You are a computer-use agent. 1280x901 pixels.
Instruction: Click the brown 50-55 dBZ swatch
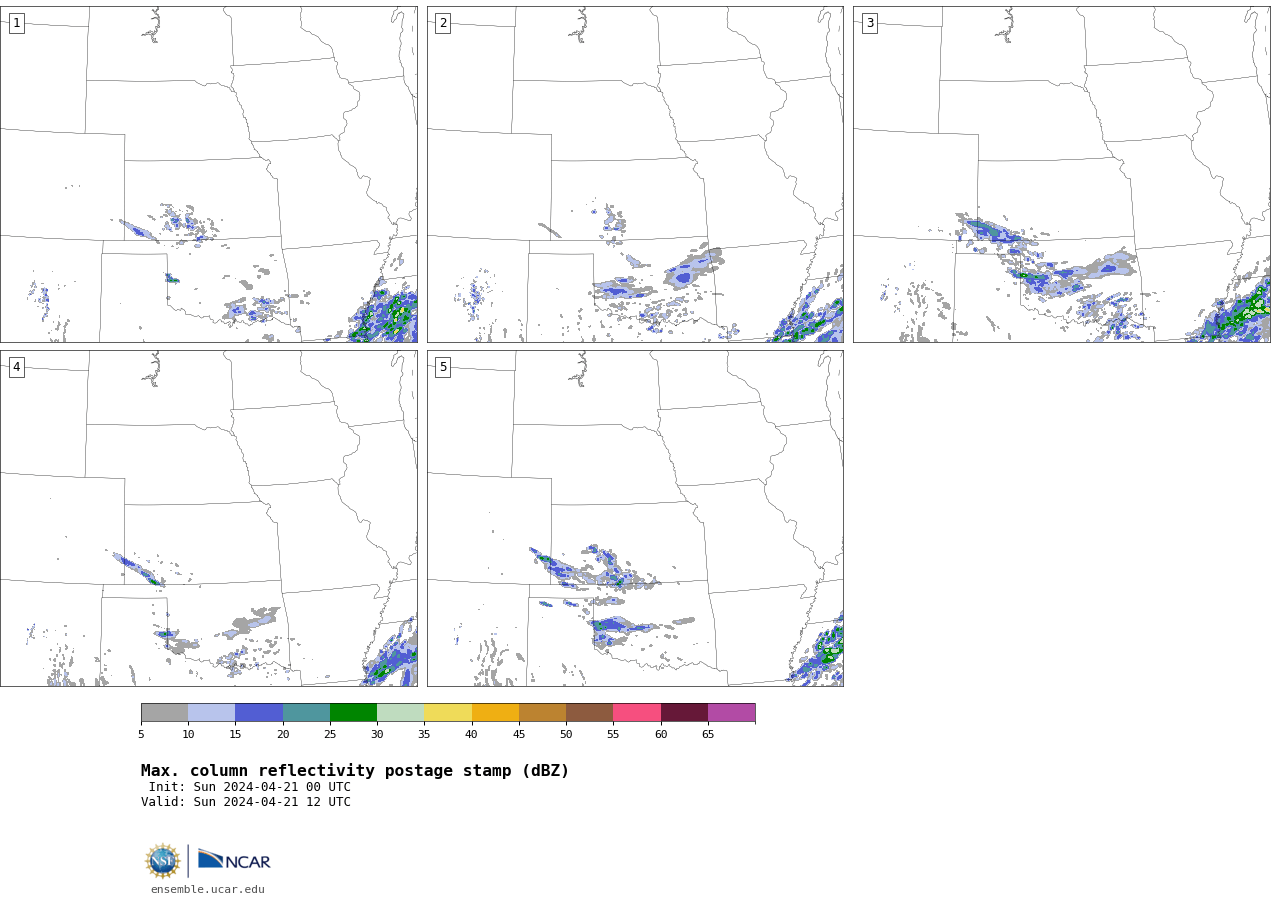coord(589,713)
